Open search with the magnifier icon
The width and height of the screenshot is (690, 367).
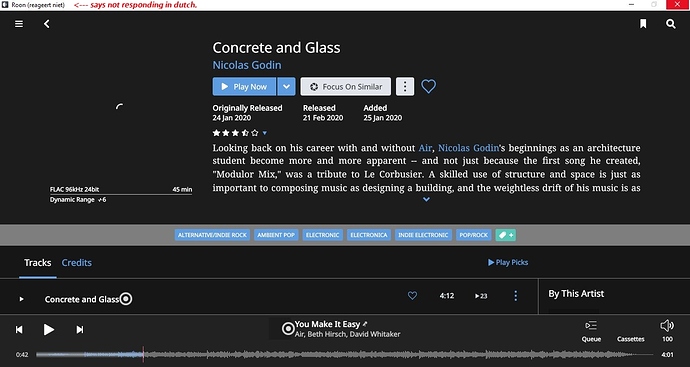[671, 24]
